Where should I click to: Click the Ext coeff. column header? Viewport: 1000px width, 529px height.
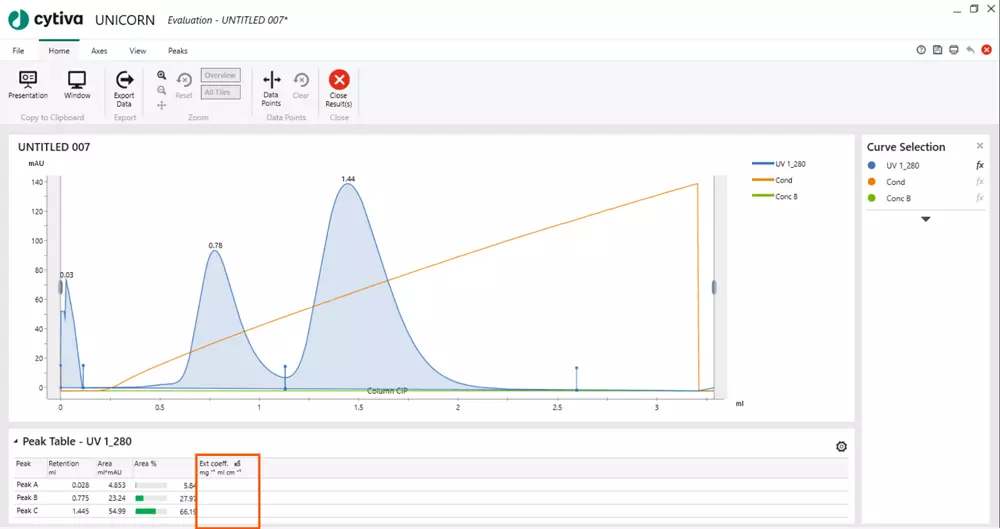(x=228, y=468)
